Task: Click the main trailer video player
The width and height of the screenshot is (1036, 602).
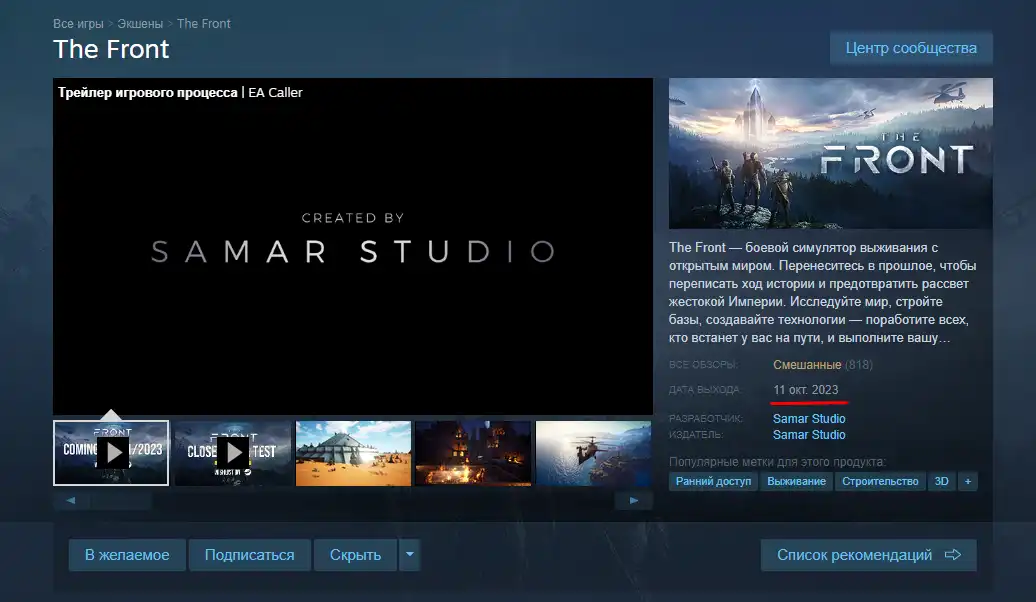Action: coord(353,246)
